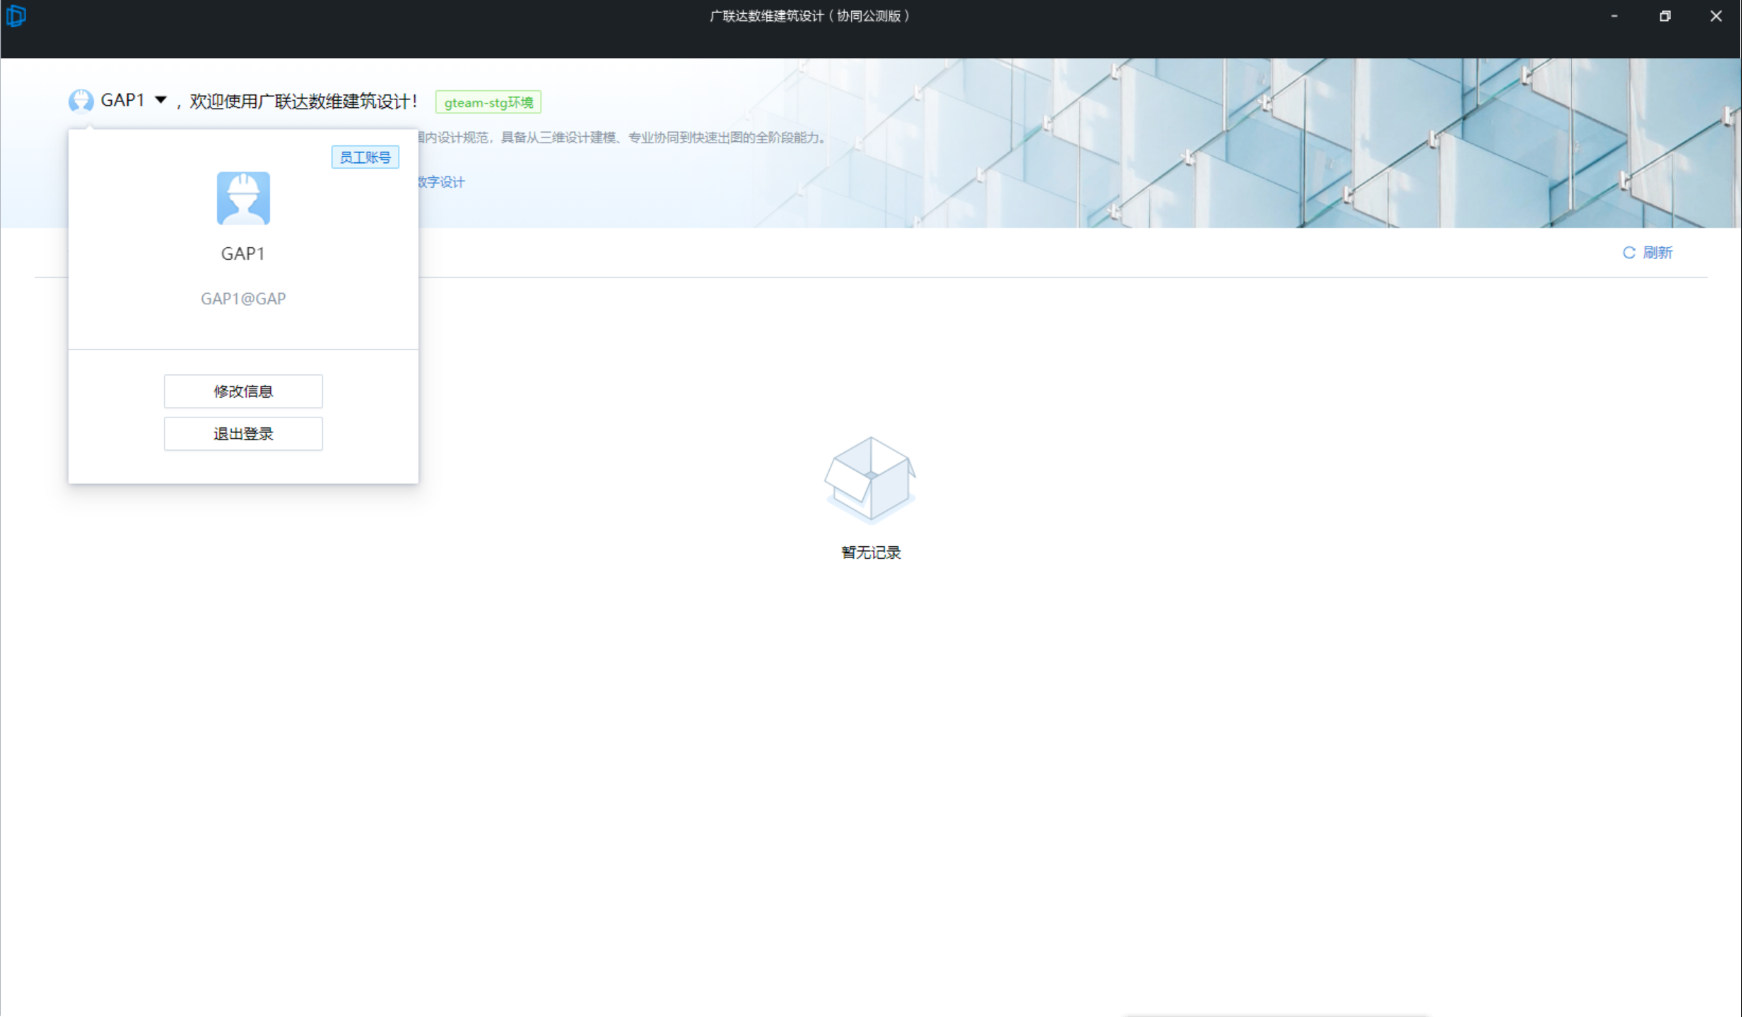Click the gteam-stg环境 tag
Screen dimensions: 1742x1017
(x=488, y=102)
